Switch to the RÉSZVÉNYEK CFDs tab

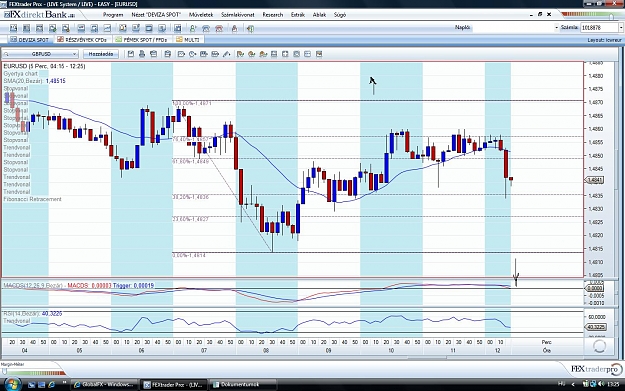pyautogui.click(x=82, y=40)
